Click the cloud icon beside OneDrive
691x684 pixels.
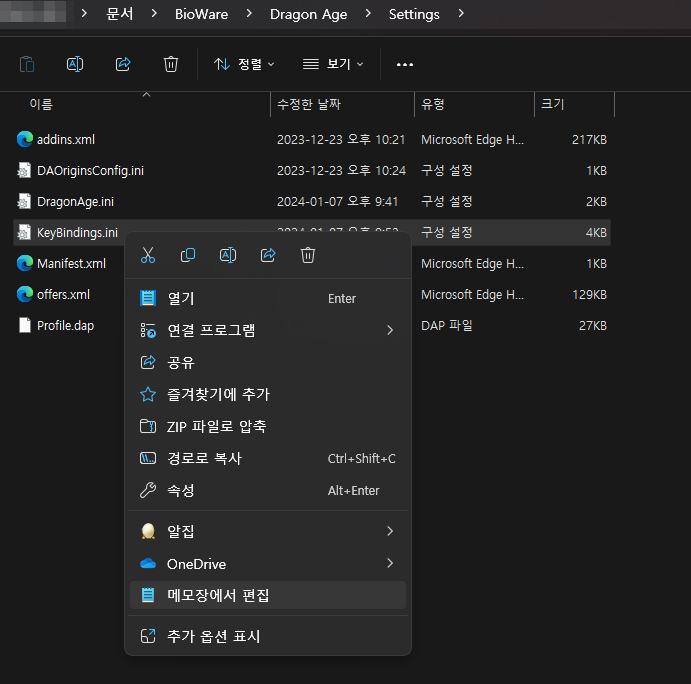148,564
